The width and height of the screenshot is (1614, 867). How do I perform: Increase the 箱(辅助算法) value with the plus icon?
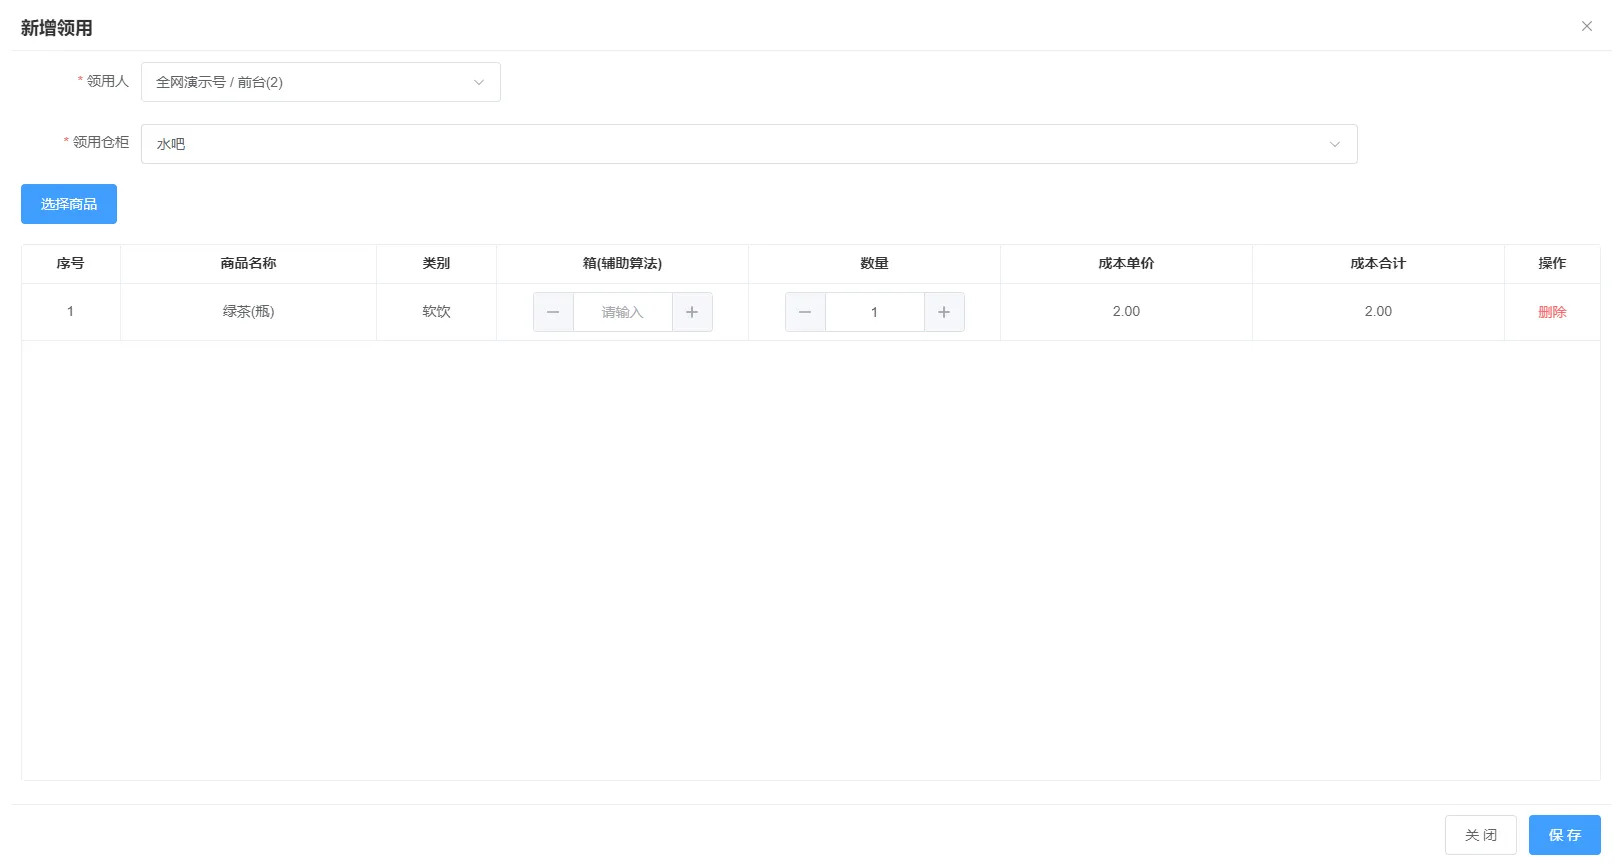coord(692,312)
